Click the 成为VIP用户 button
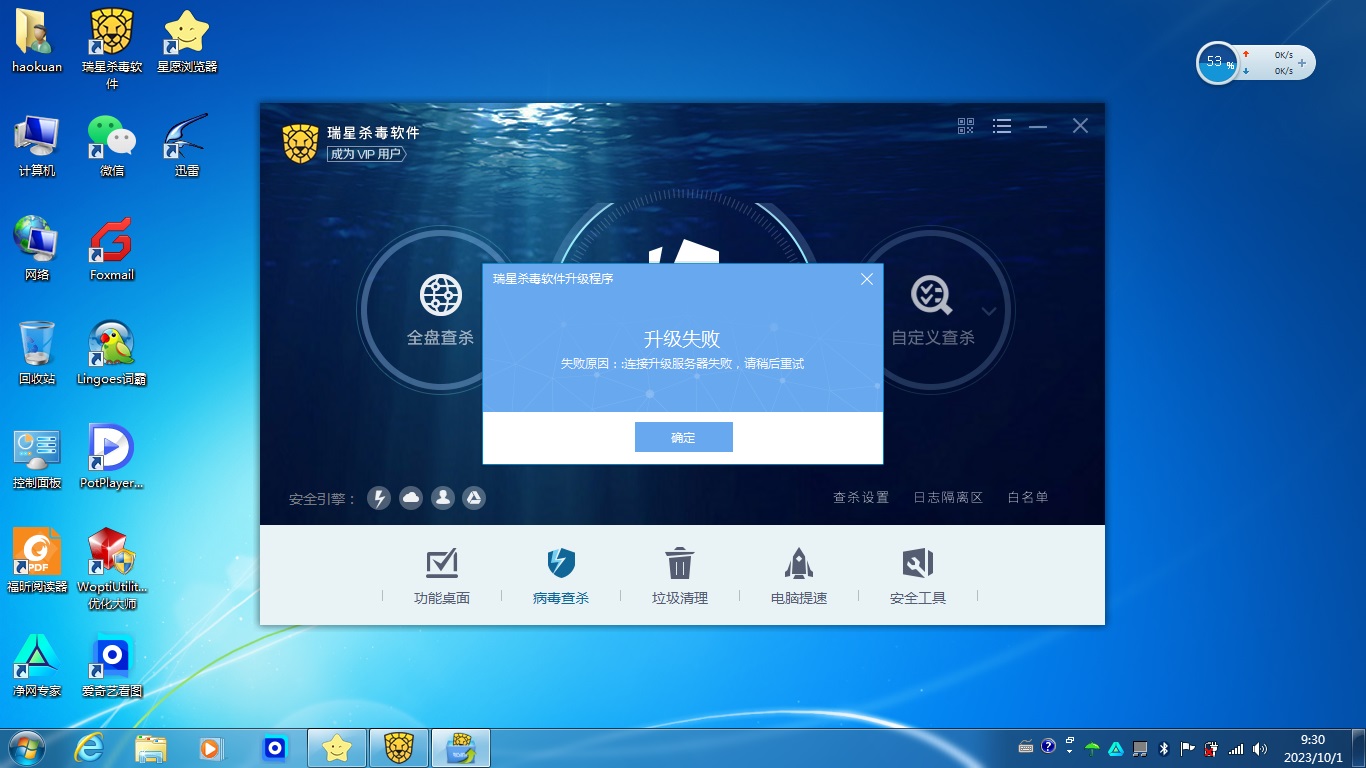The width and height of the screenshot is (1366, 768). pyautogui.click(x=366, y=154)
